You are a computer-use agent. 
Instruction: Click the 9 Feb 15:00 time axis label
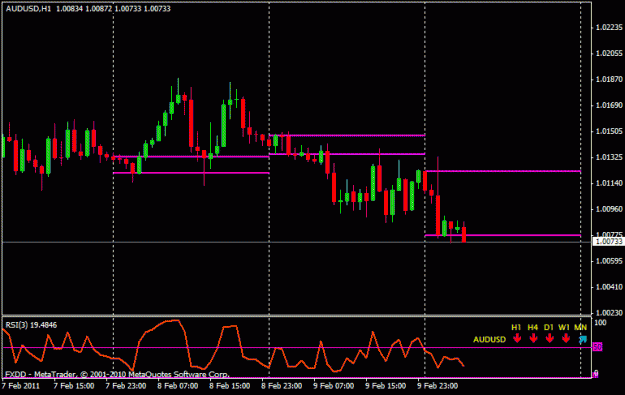[385, 386]
